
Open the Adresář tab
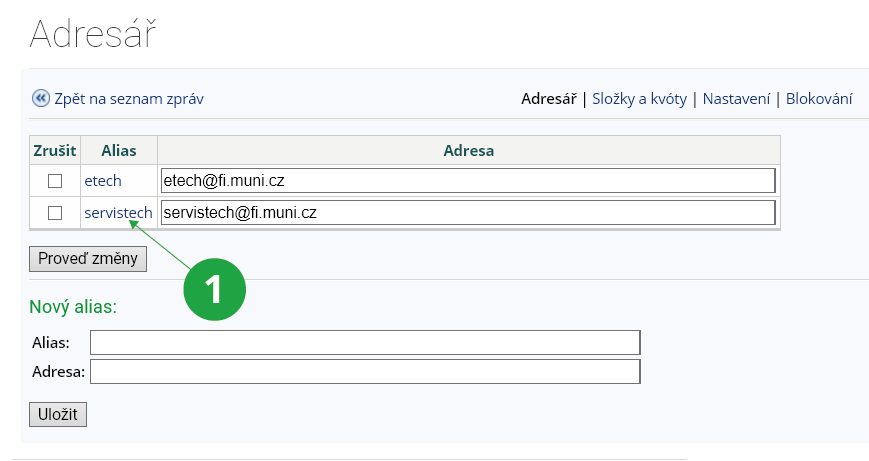(549, 98)
